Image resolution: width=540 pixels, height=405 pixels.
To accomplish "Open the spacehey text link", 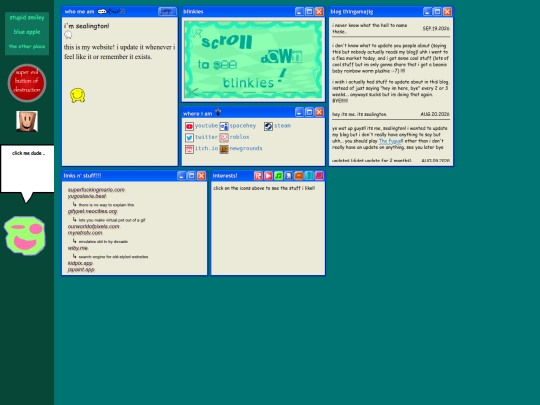I will [x=243, y=126].
